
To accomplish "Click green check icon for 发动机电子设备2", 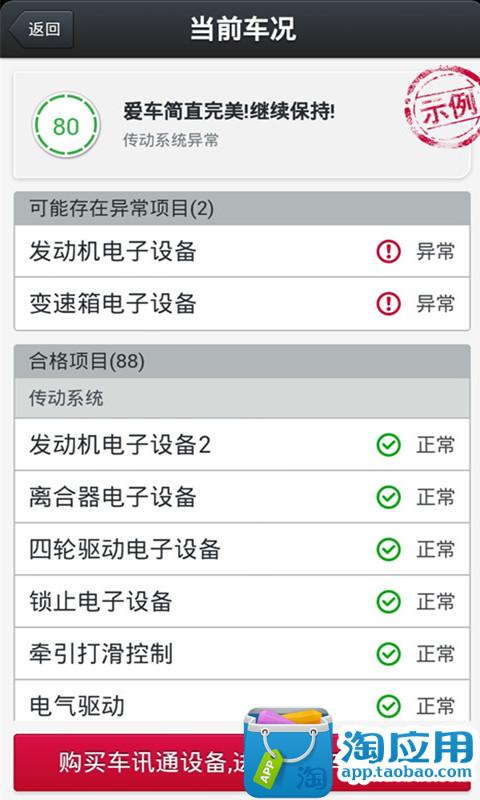I will click(x=388, y=445).
